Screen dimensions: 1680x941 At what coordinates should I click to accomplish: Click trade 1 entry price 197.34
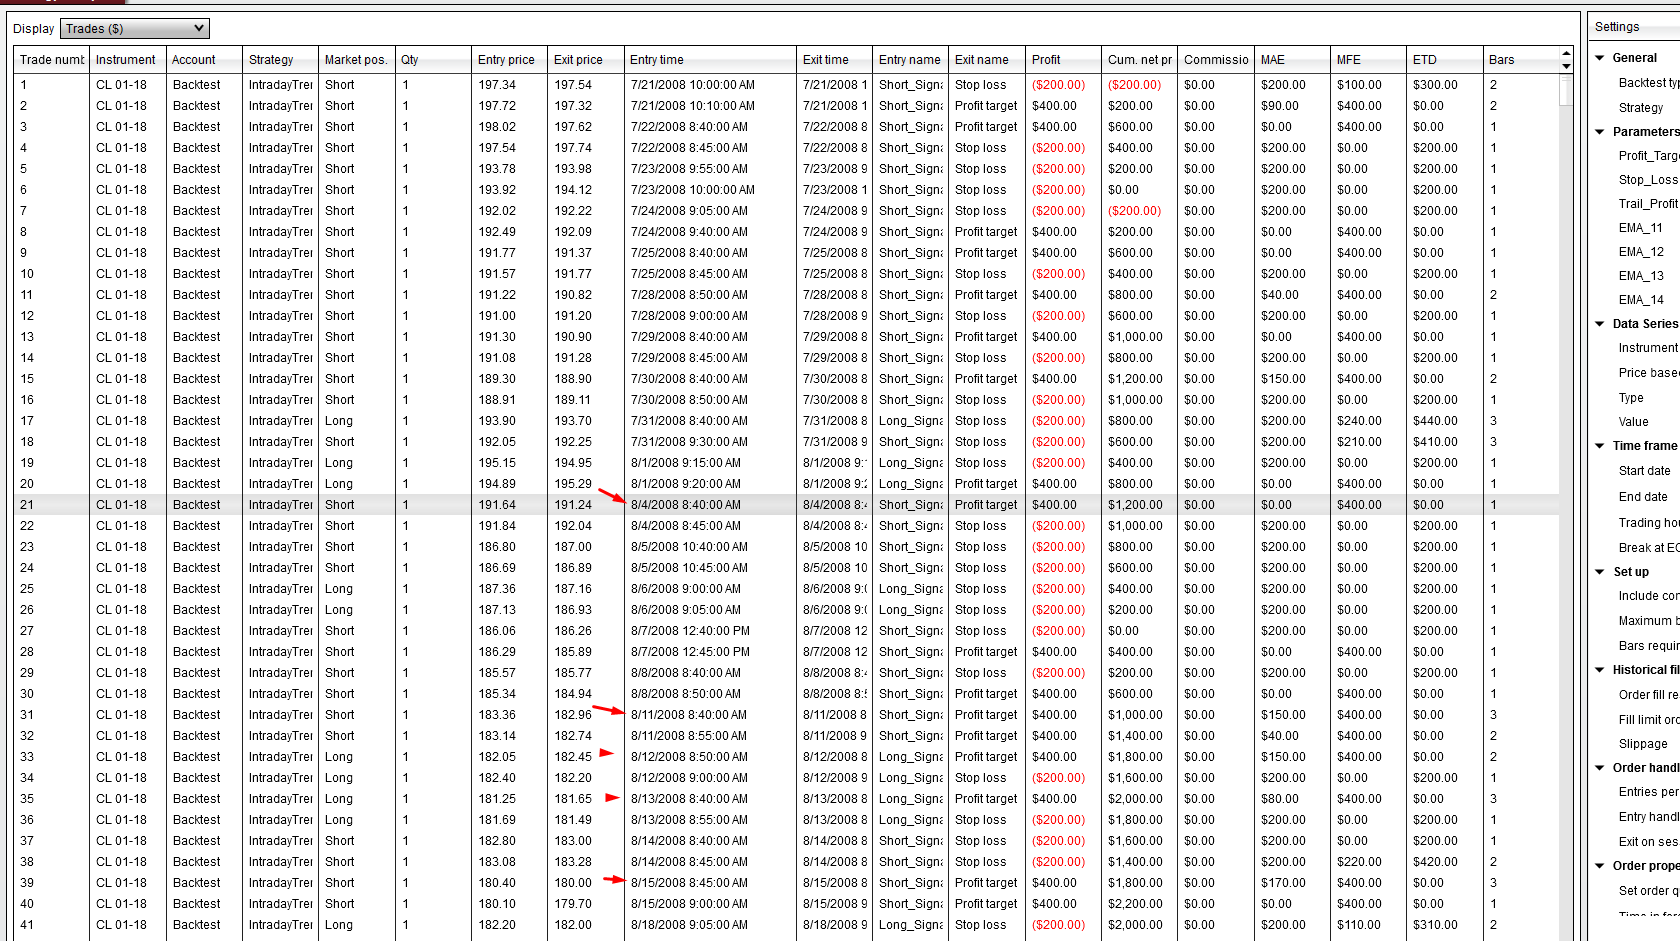click(x=497, y=85)
